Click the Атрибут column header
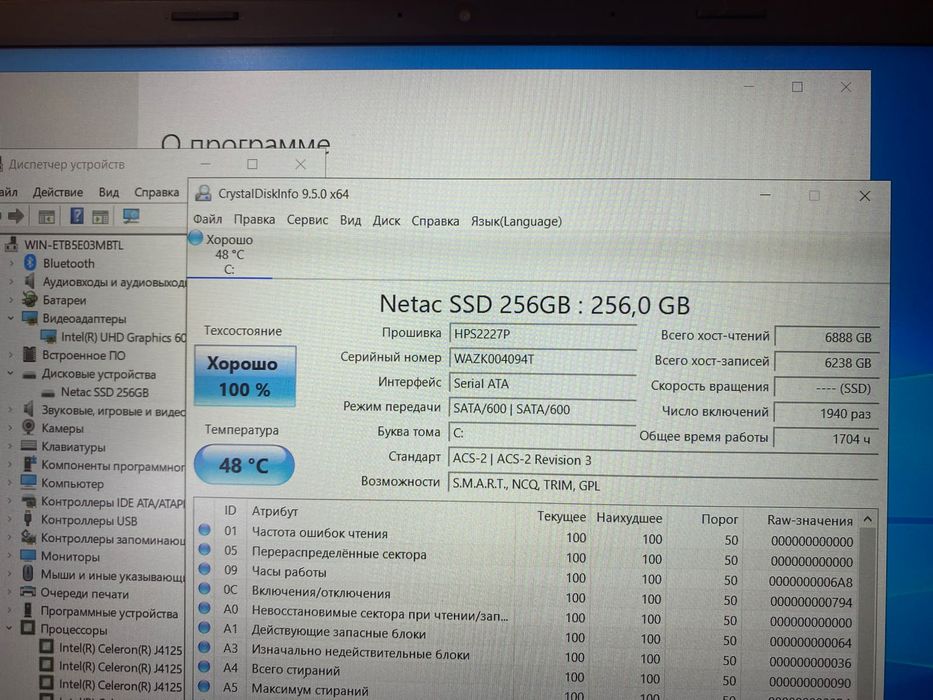This screenshot has height=700, width=933. (274, 511)
